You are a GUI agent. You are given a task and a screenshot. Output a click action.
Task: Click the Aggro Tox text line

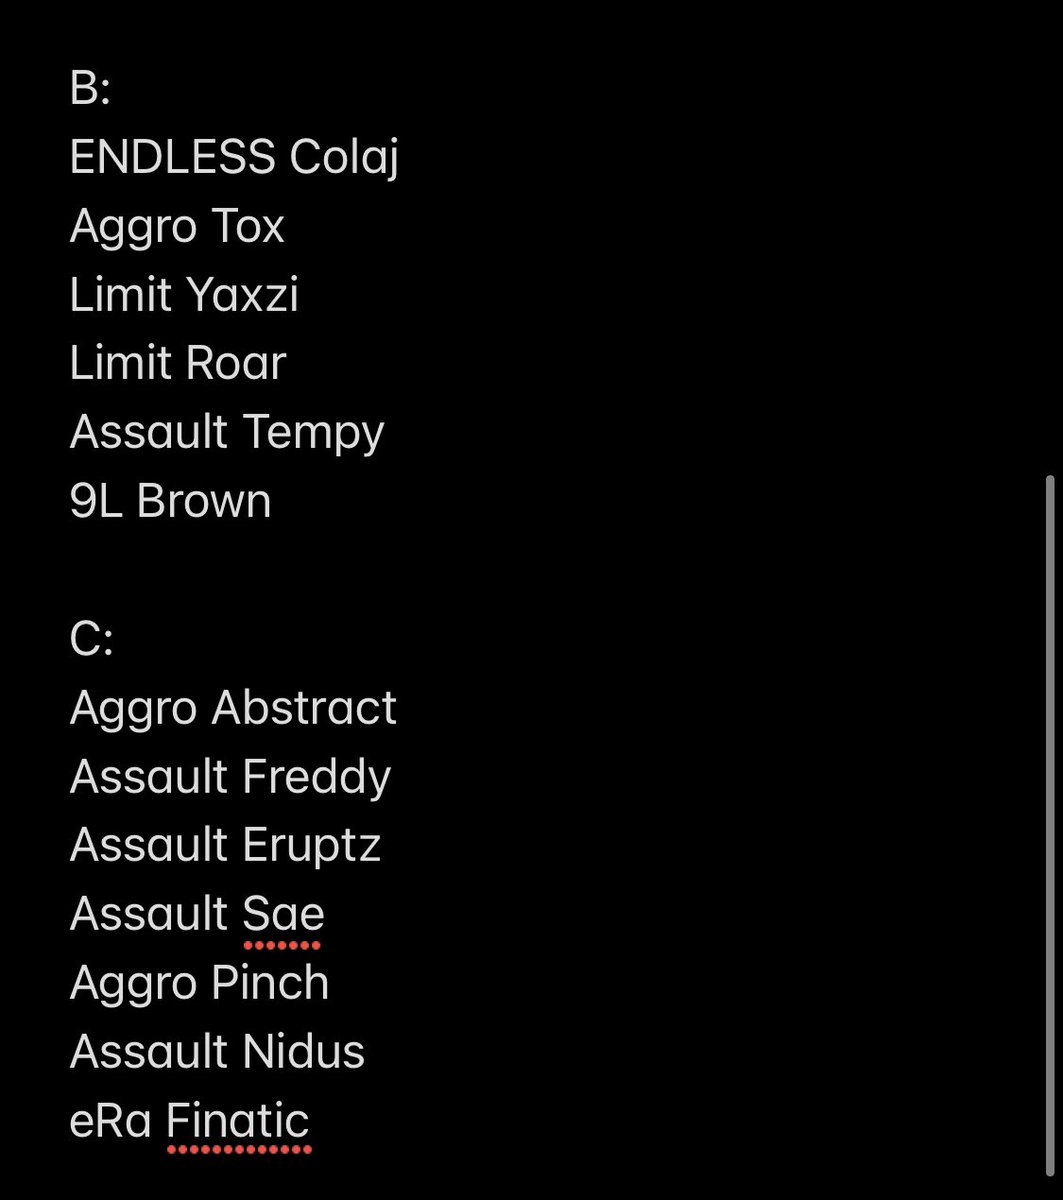click(x=177, y=226)
